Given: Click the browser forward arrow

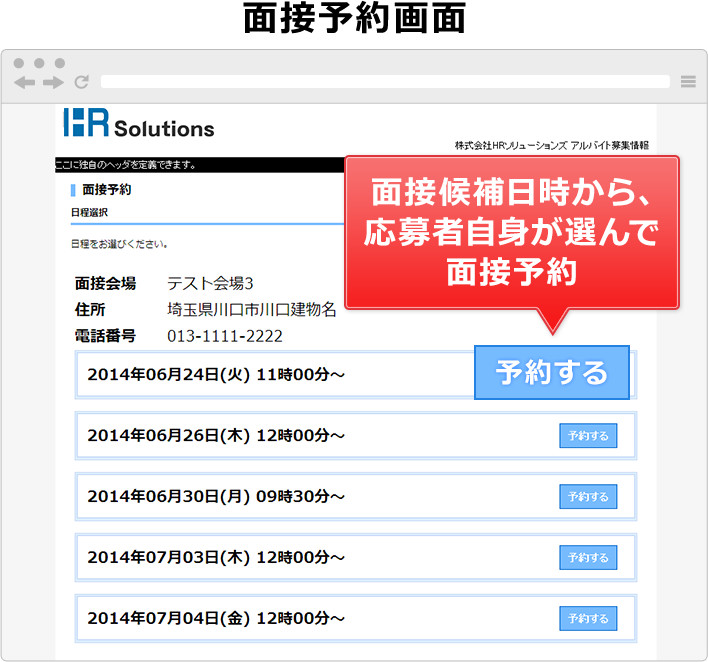Looking at the screenshot, I should pyautogui.click(x=53, y=83).
